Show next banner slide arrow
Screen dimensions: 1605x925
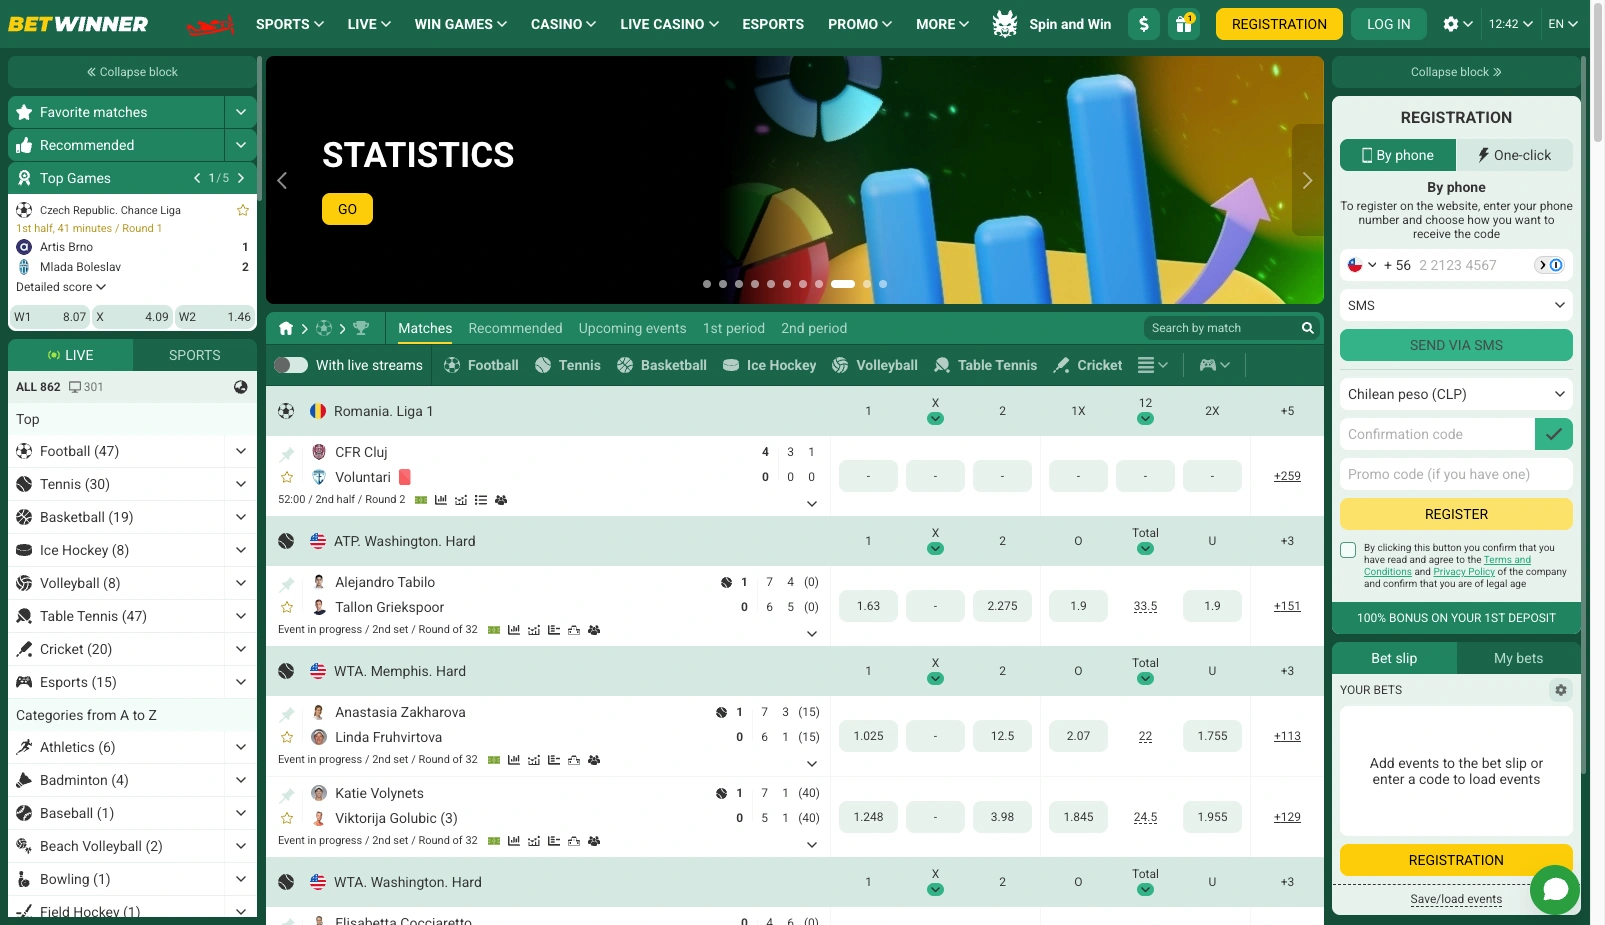click(x=1307, y=180)
